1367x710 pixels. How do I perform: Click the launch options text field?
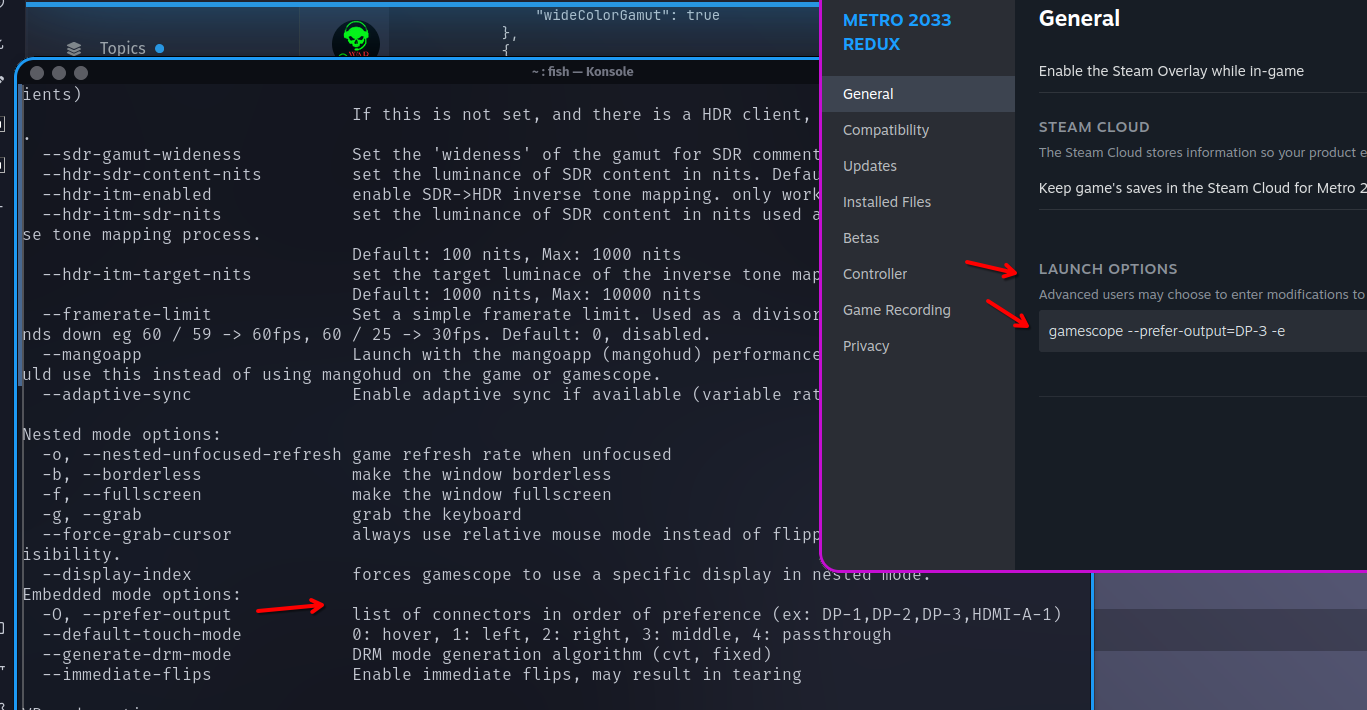click(1200, 331)
